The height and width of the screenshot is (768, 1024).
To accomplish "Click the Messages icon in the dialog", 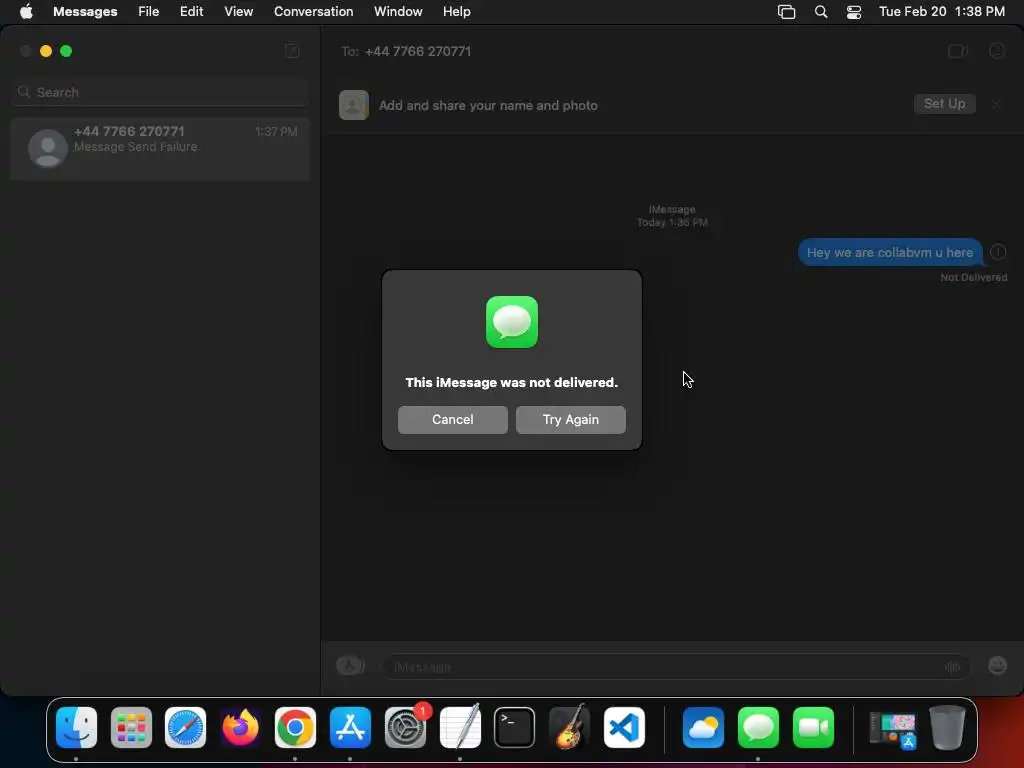I will 511,322.
